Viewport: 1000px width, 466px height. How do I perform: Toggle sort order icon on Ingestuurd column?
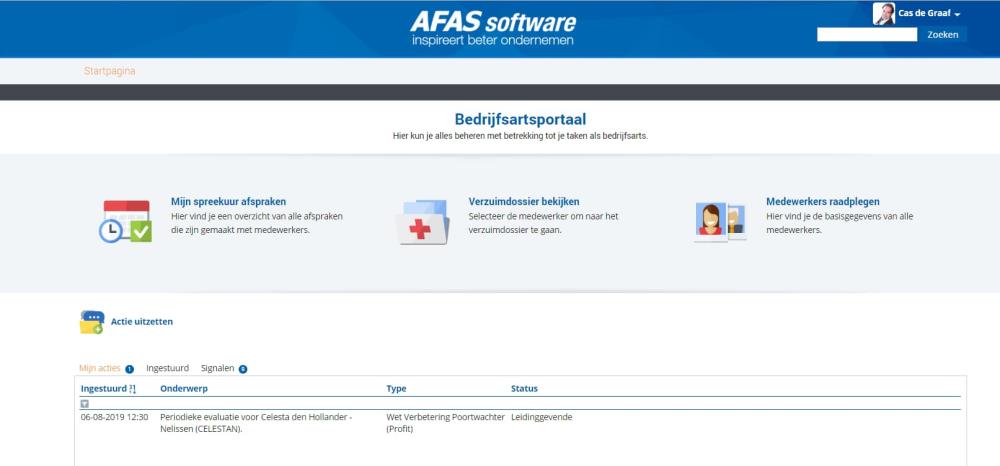[133, 389]
